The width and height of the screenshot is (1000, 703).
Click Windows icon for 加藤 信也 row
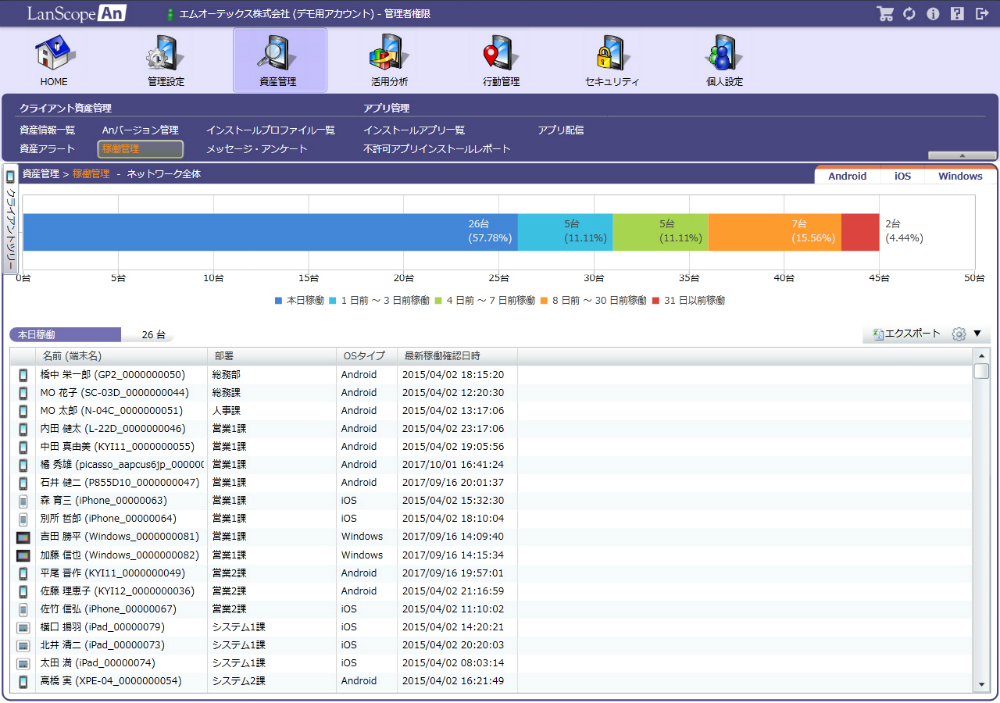pyautogui.click(x=23, y=556)
